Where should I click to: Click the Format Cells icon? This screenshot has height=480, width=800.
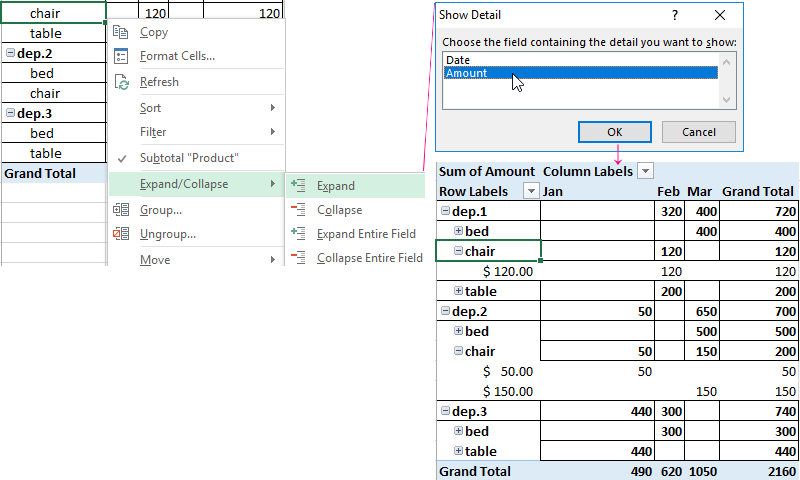click(121, 56)
